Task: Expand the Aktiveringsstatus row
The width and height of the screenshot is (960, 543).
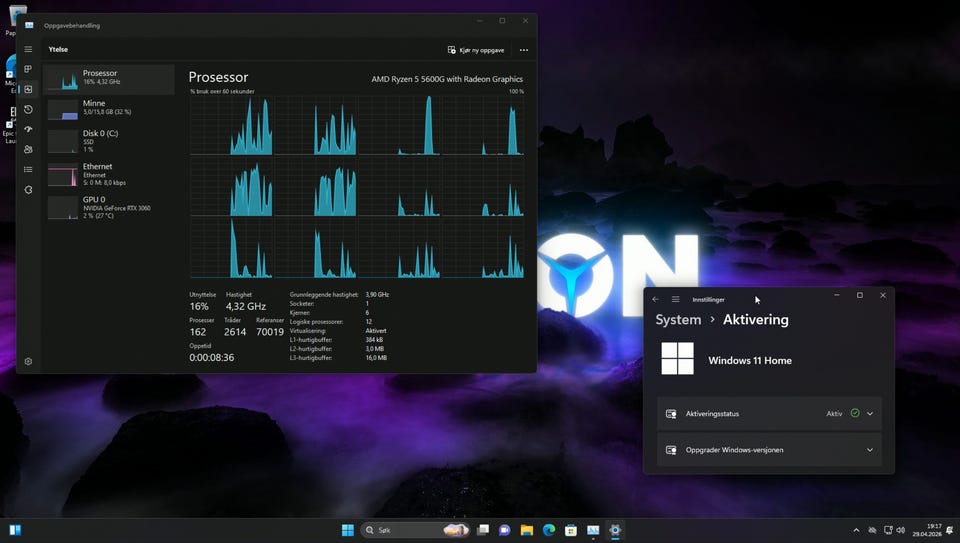Action: [x=870, y=414]
